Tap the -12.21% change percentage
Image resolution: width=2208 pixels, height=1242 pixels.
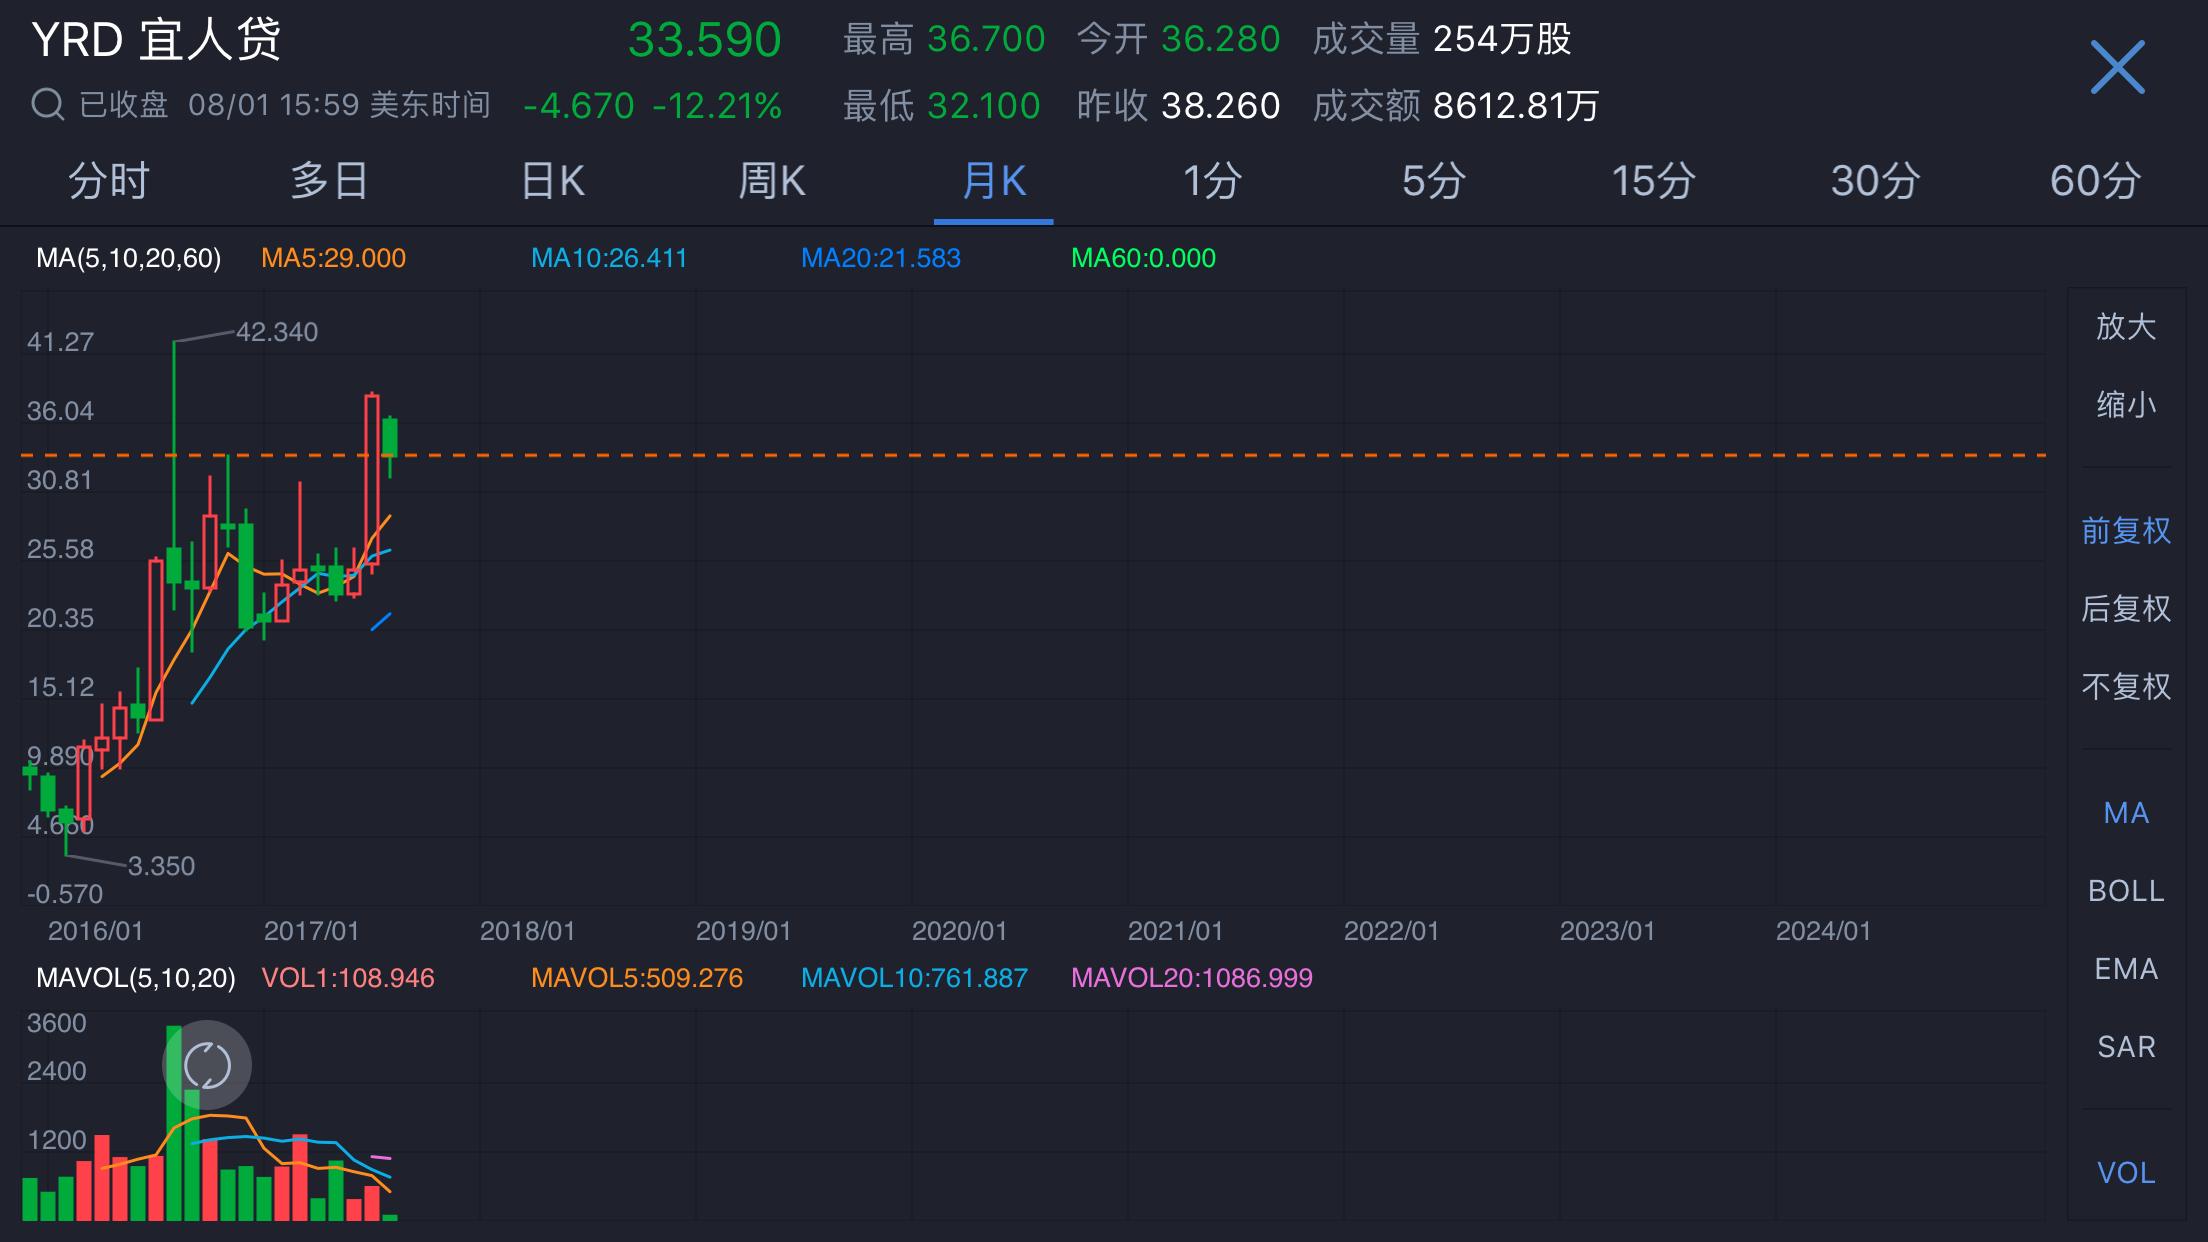click(x=717, y=106)
